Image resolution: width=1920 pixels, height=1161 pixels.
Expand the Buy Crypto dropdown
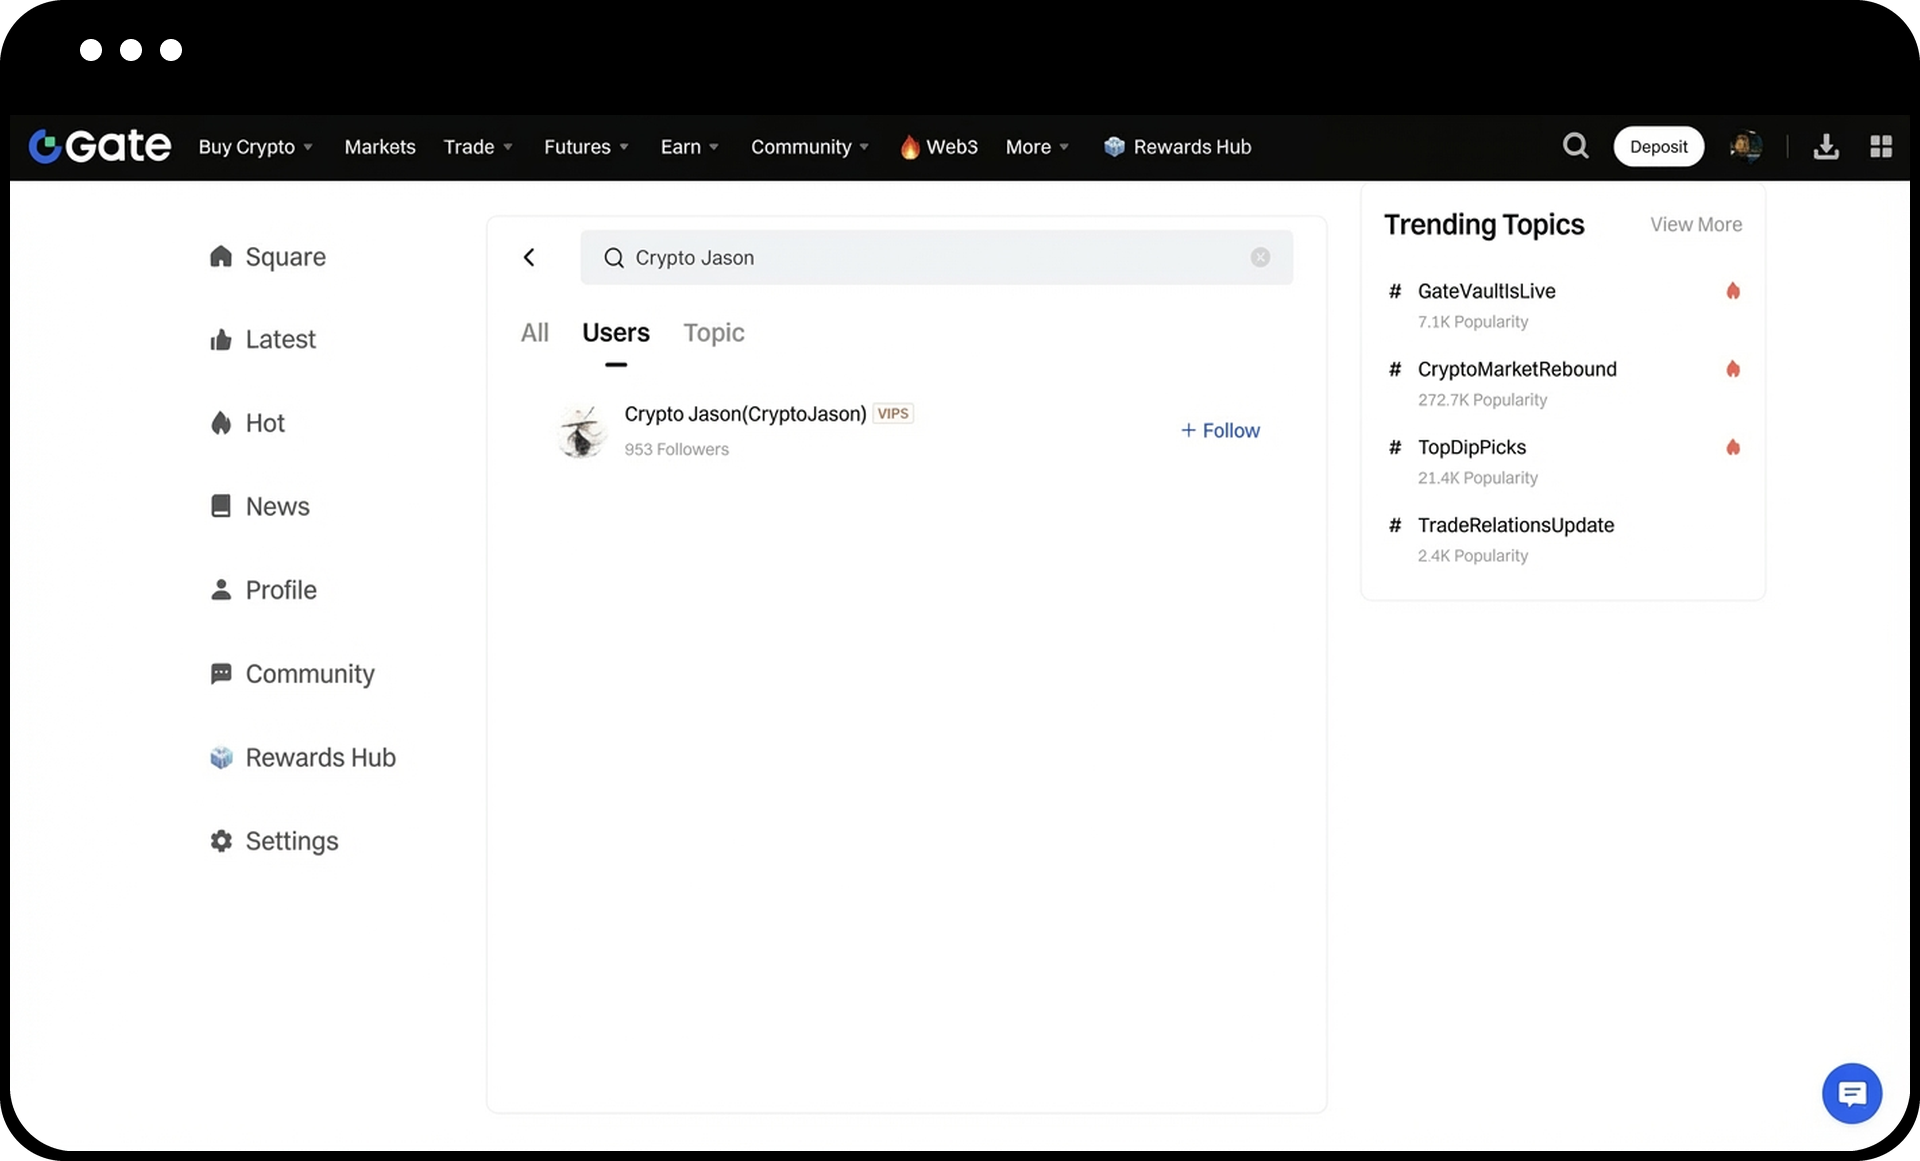pyautogui.click(x=255, y=147)
